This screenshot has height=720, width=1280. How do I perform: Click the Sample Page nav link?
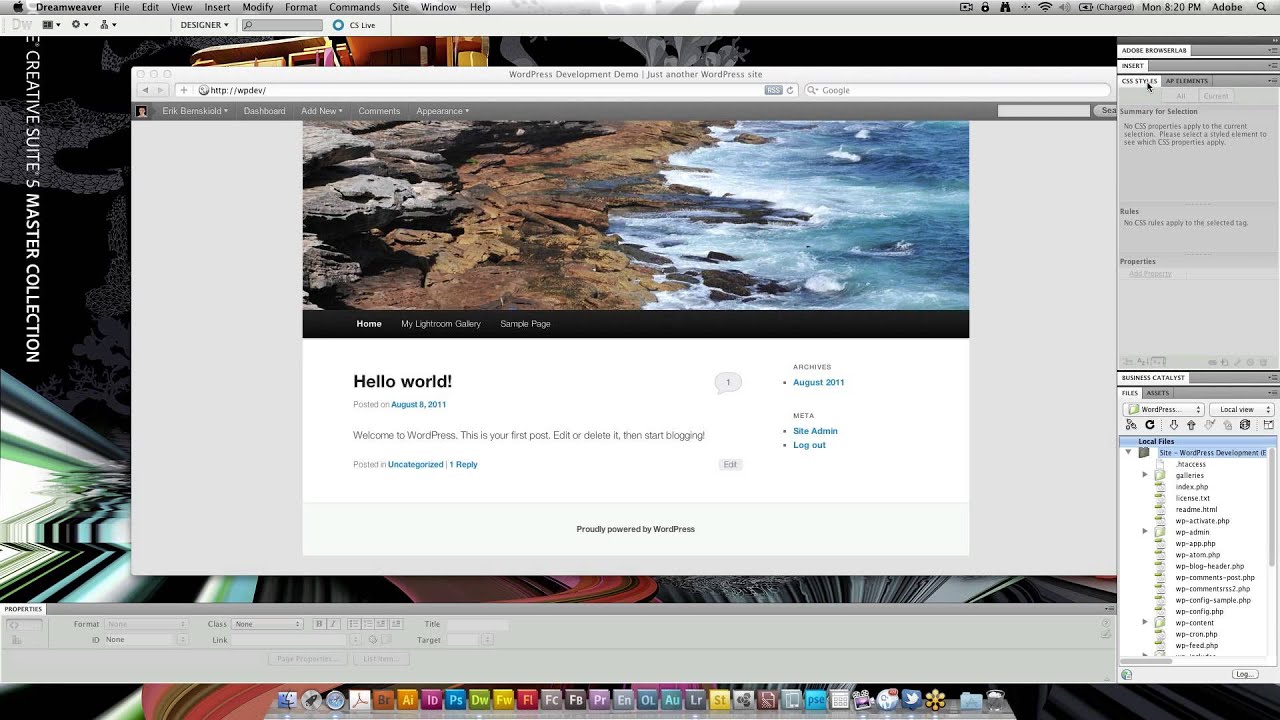pos(525,324)
